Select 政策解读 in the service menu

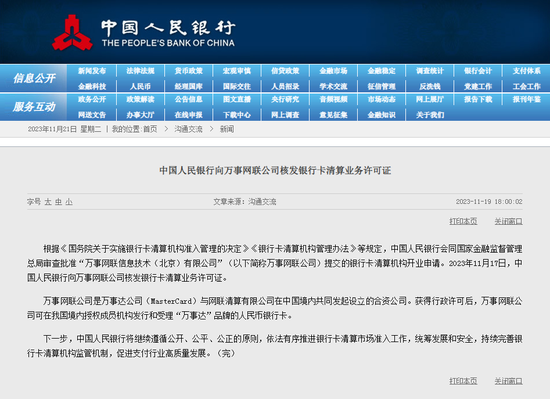[x=140, y=99]
